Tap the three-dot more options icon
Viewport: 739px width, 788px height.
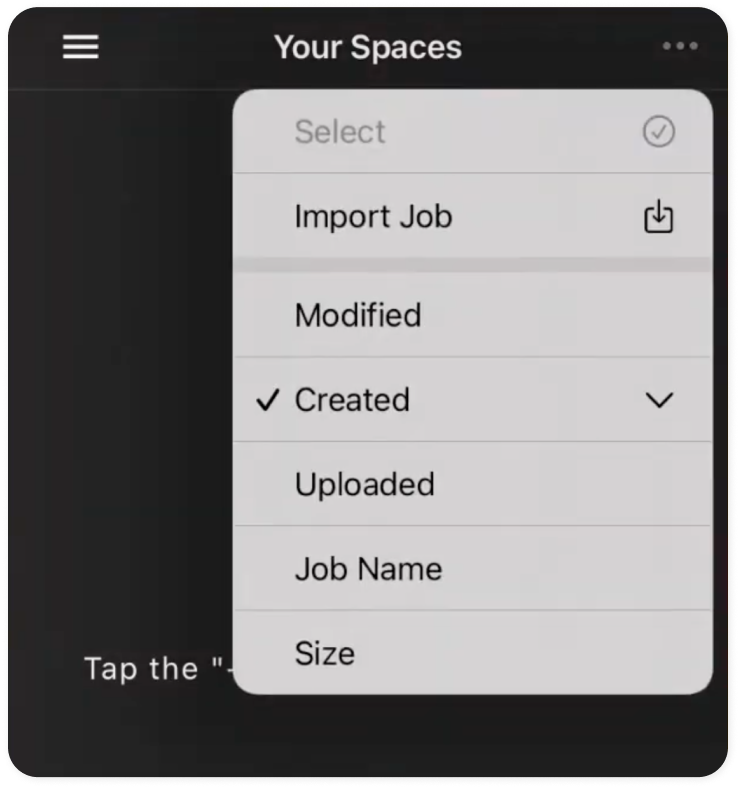click(680, 46)
